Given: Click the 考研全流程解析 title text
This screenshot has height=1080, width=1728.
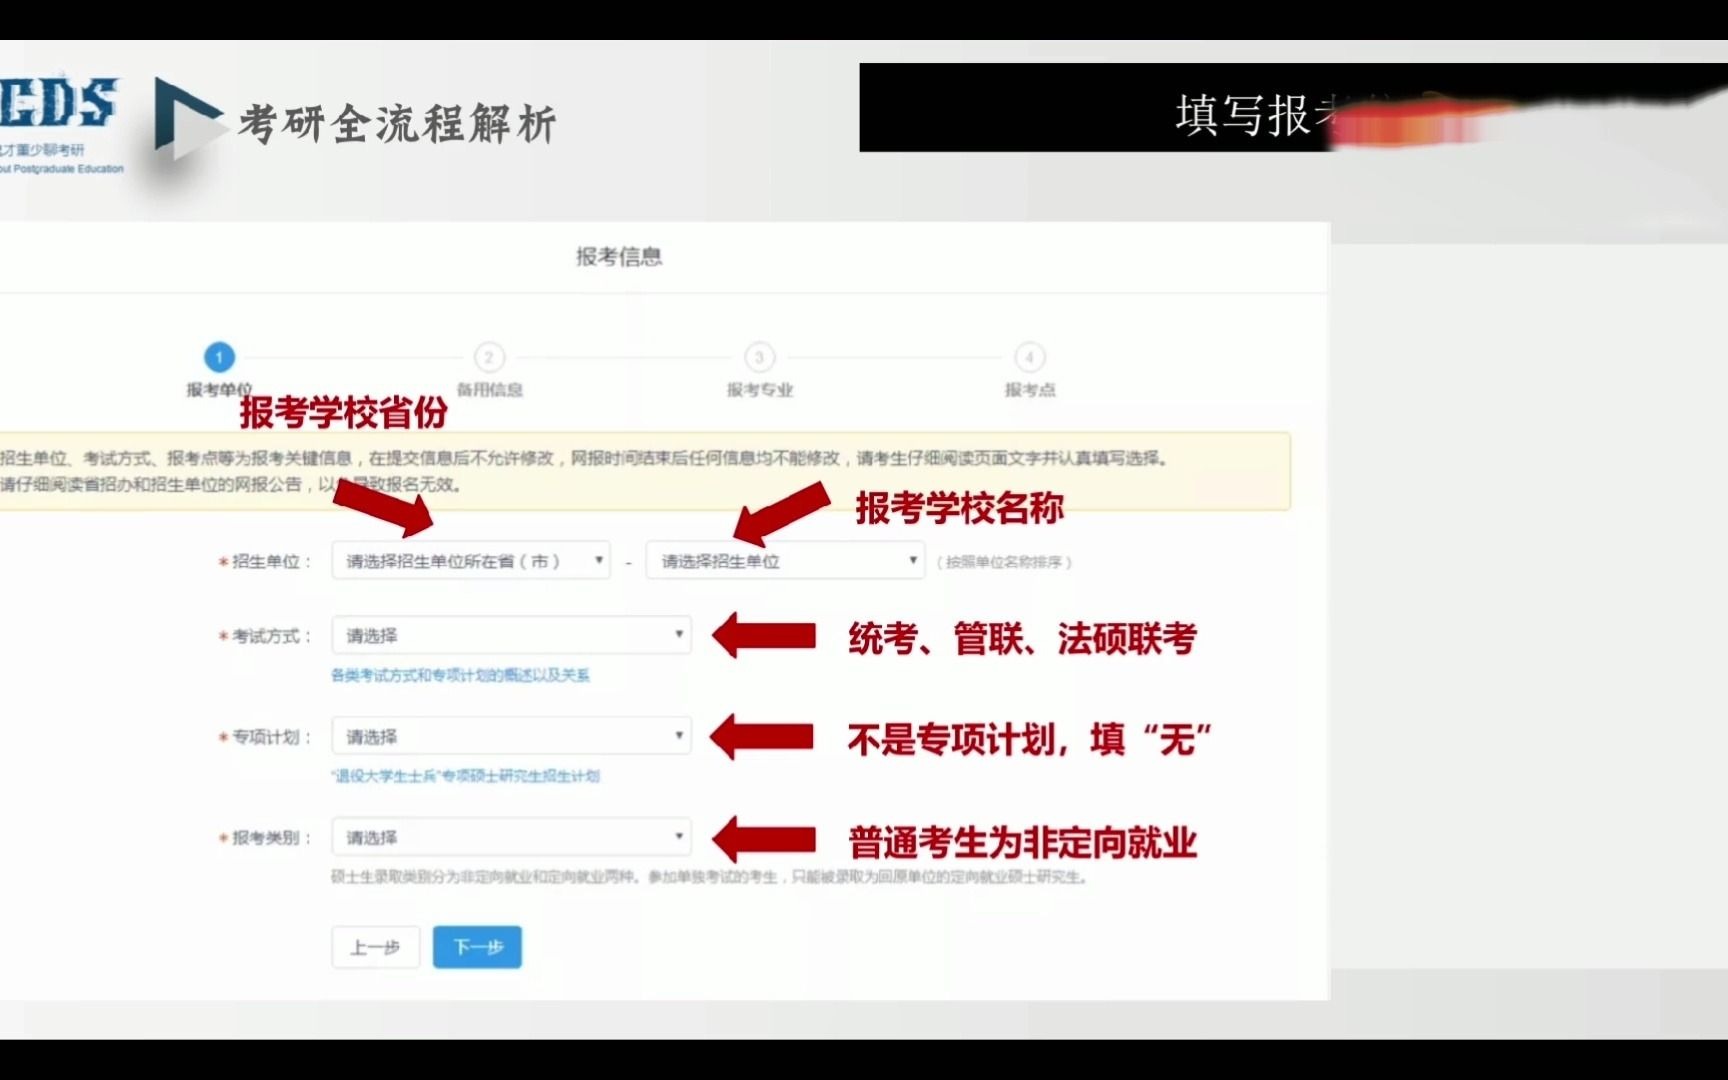Looking at the screenshot, I should 398,124.
